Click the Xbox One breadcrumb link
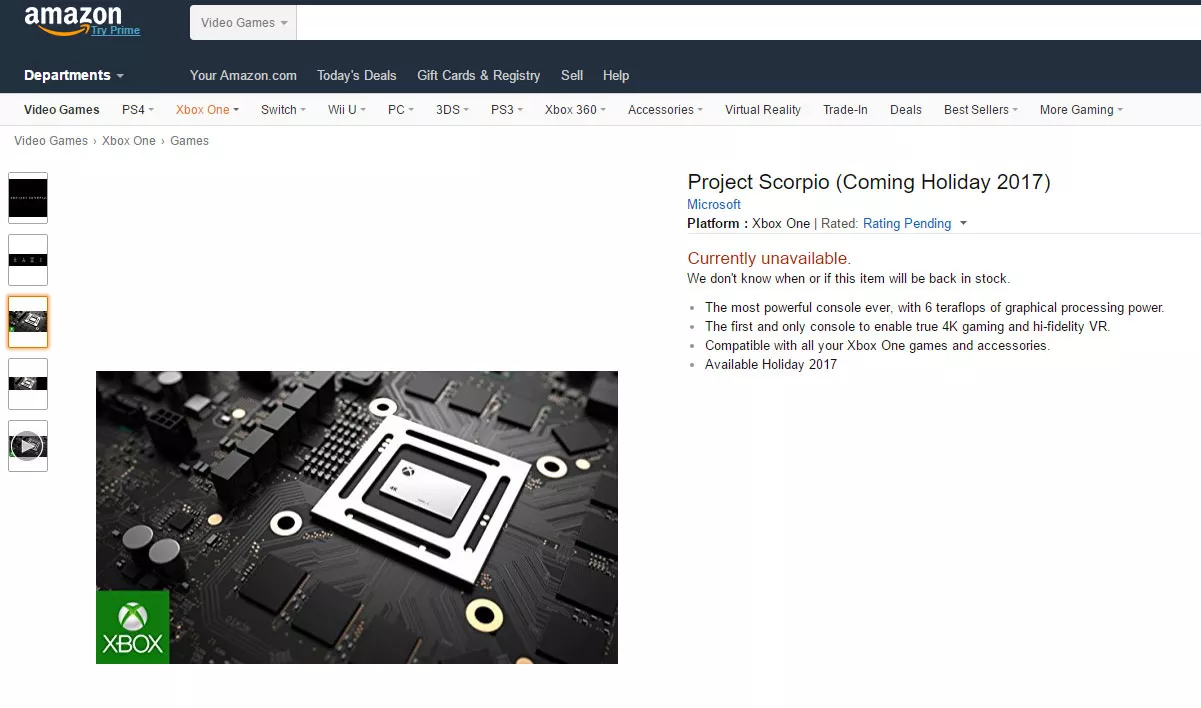This screenshot has height=708, width=1201. tap(129, 141)
